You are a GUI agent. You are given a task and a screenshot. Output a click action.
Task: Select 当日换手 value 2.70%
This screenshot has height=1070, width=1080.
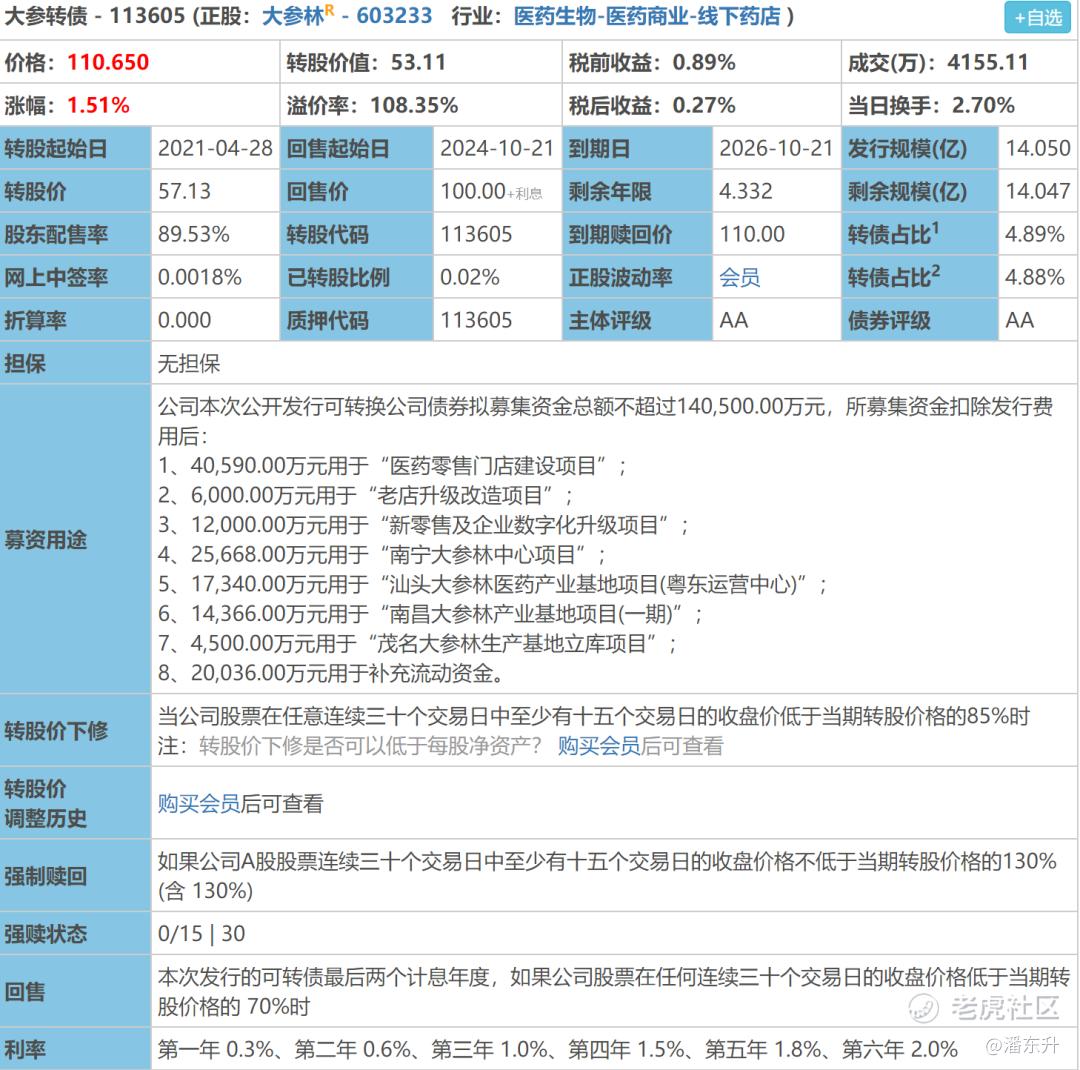pos(983,105)
